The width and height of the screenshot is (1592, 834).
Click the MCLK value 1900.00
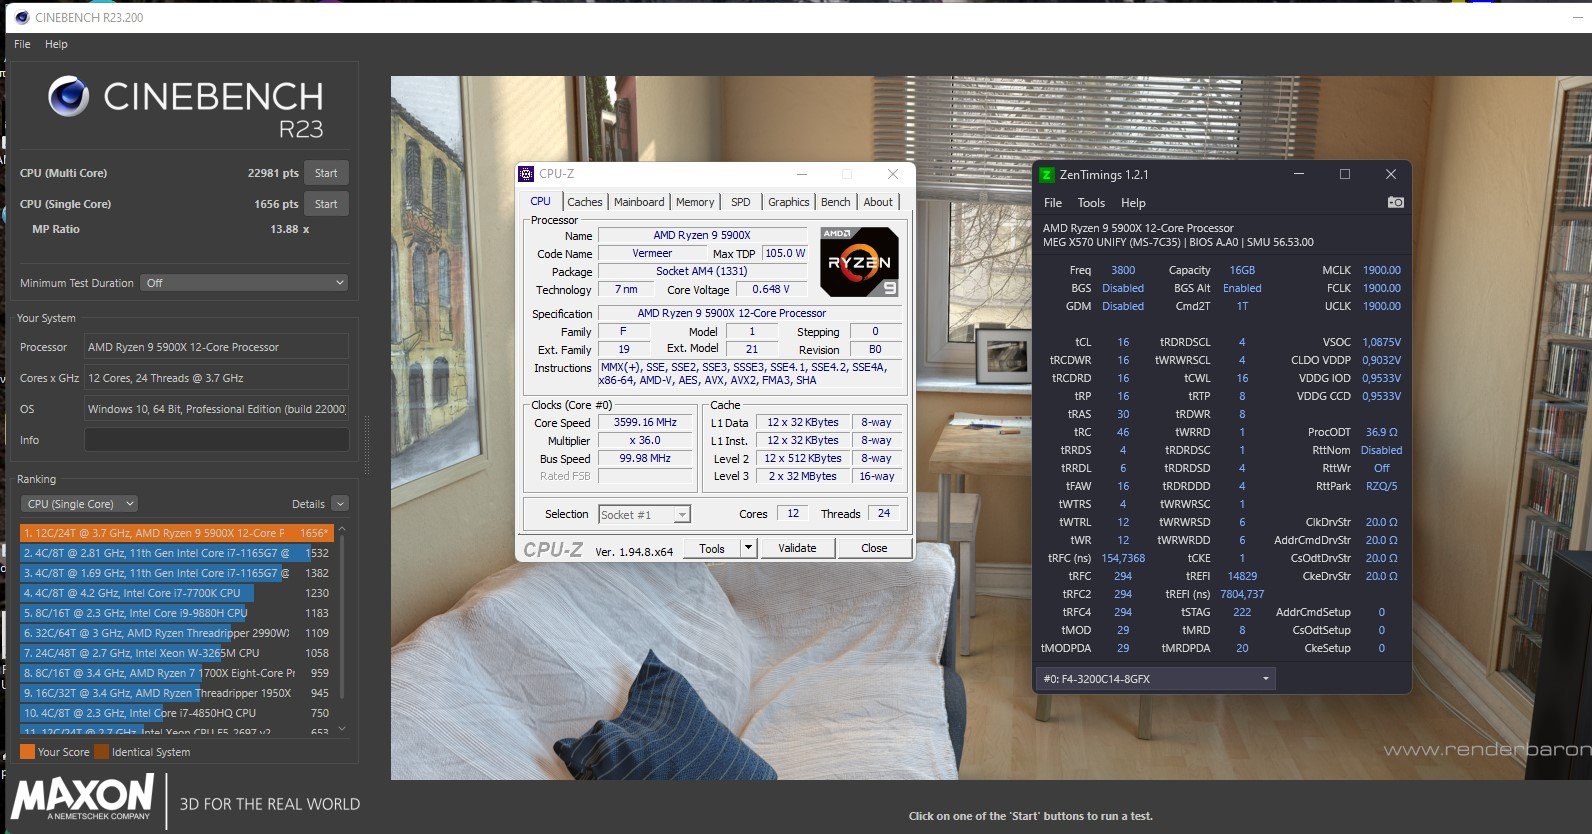1381,270
